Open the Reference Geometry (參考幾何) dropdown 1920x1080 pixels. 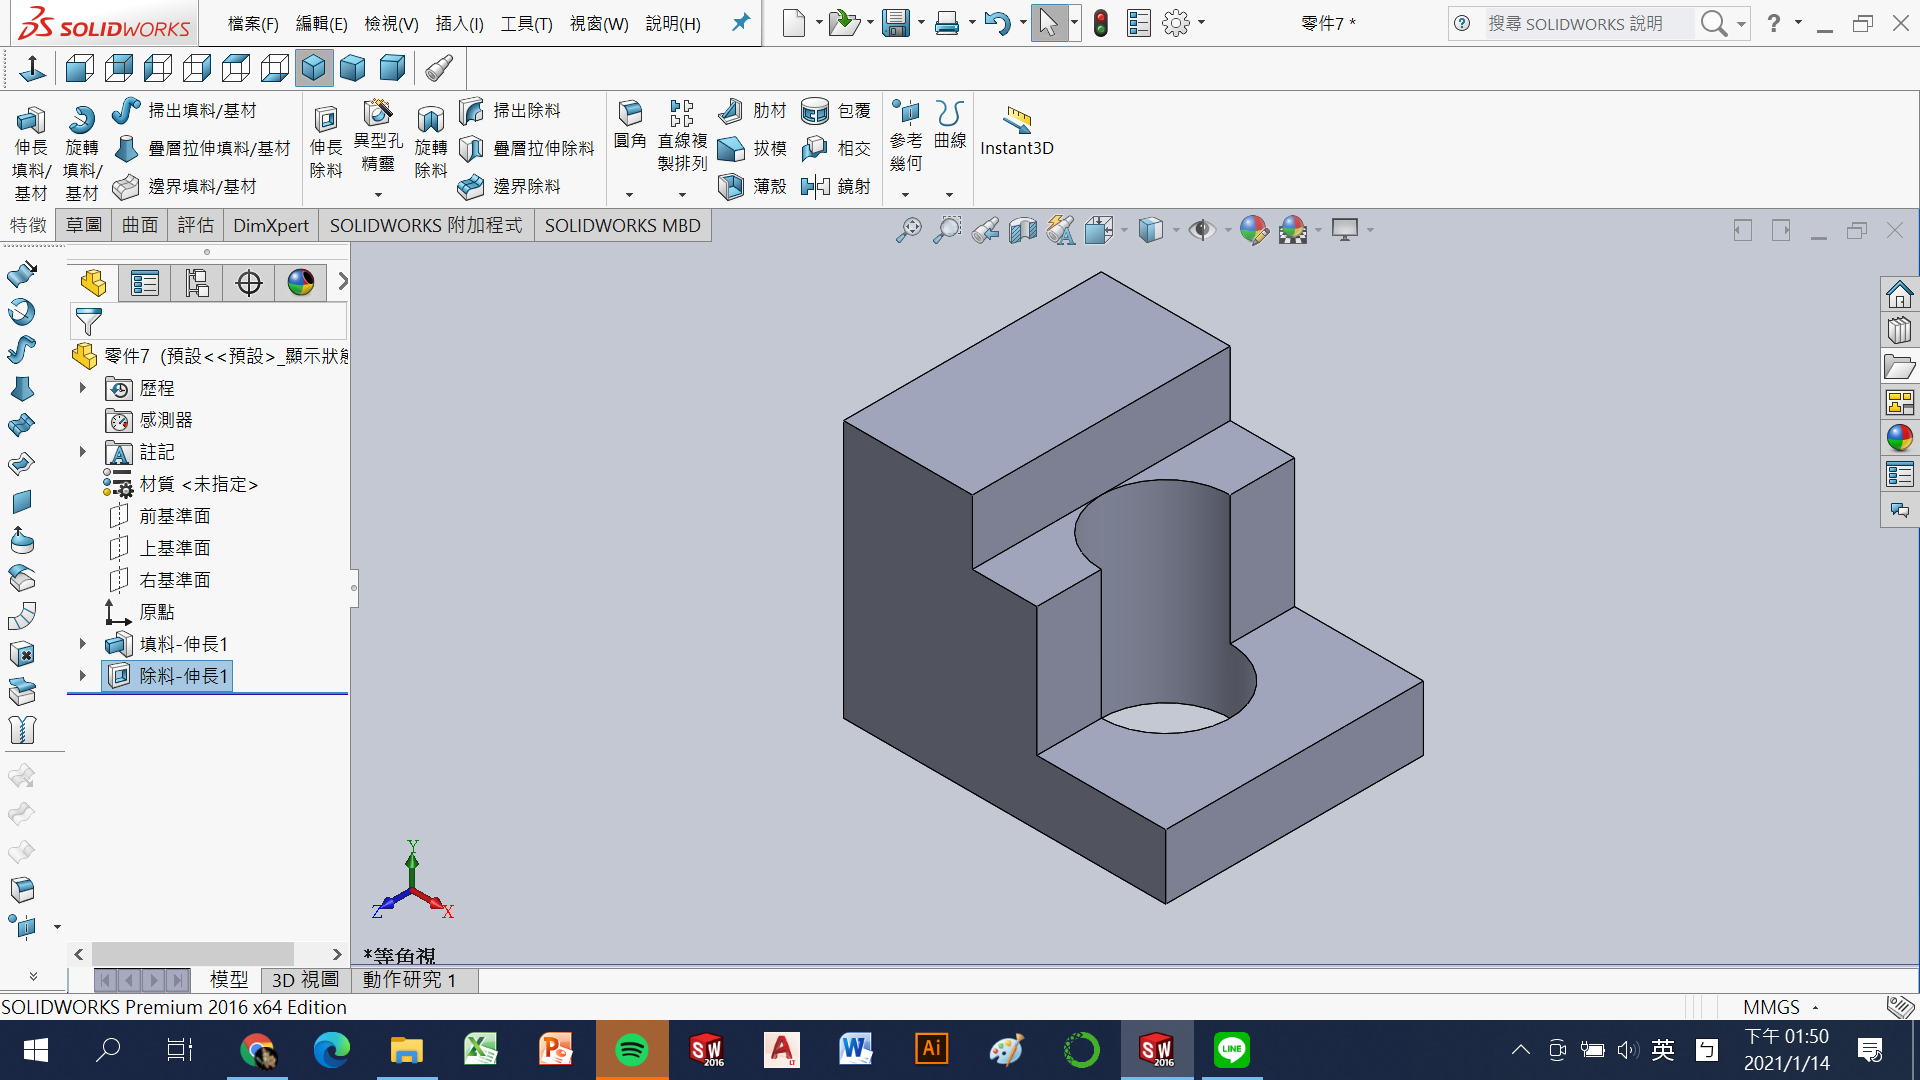pos(905,195)
